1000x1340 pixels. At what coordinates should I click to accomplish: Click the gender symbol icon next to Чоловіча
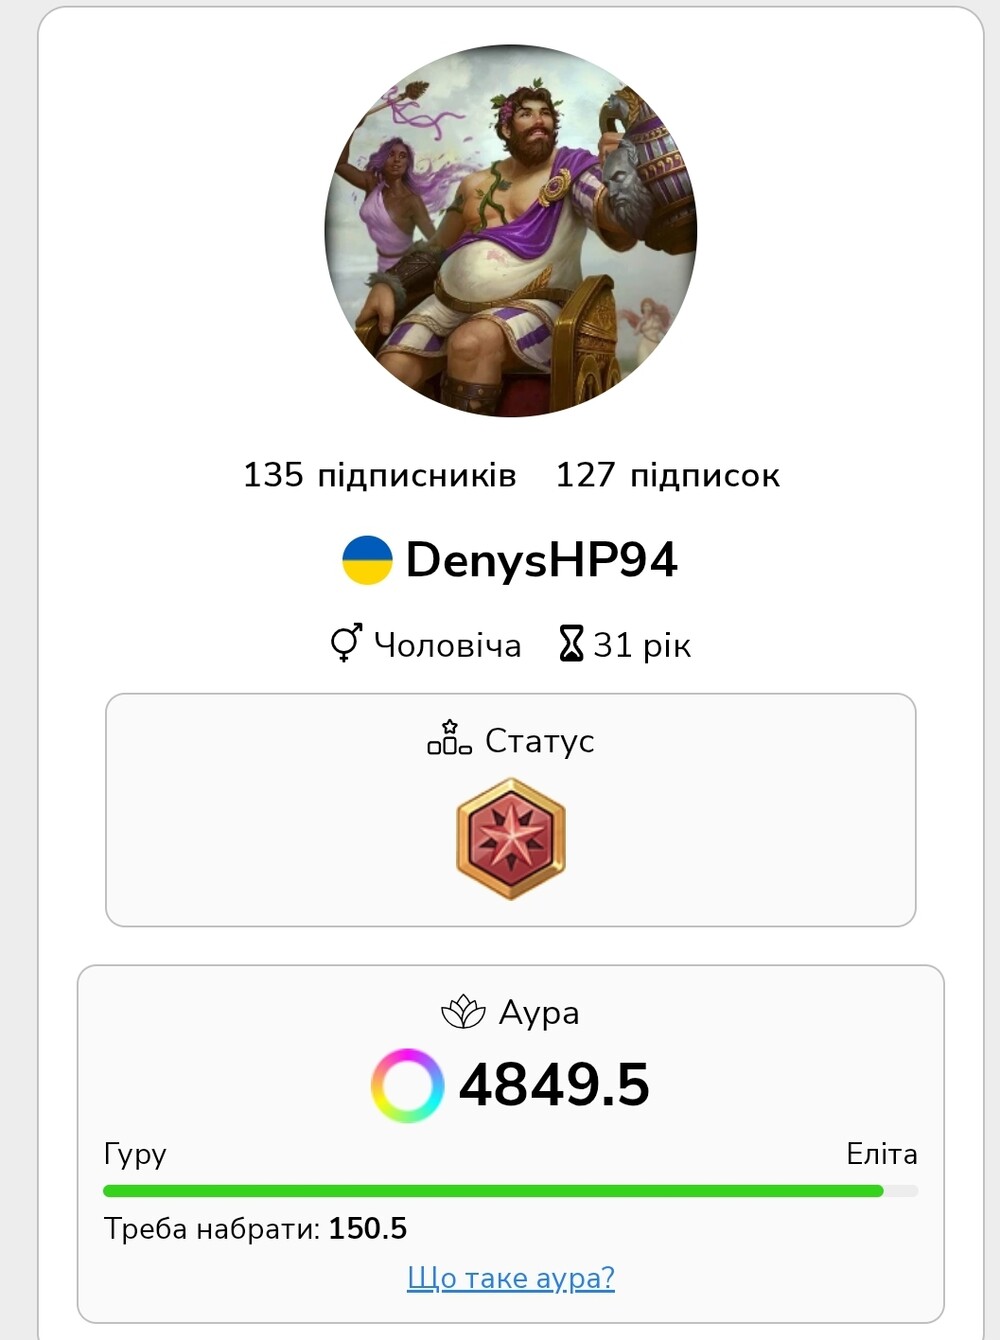click(x=346, y=643)
